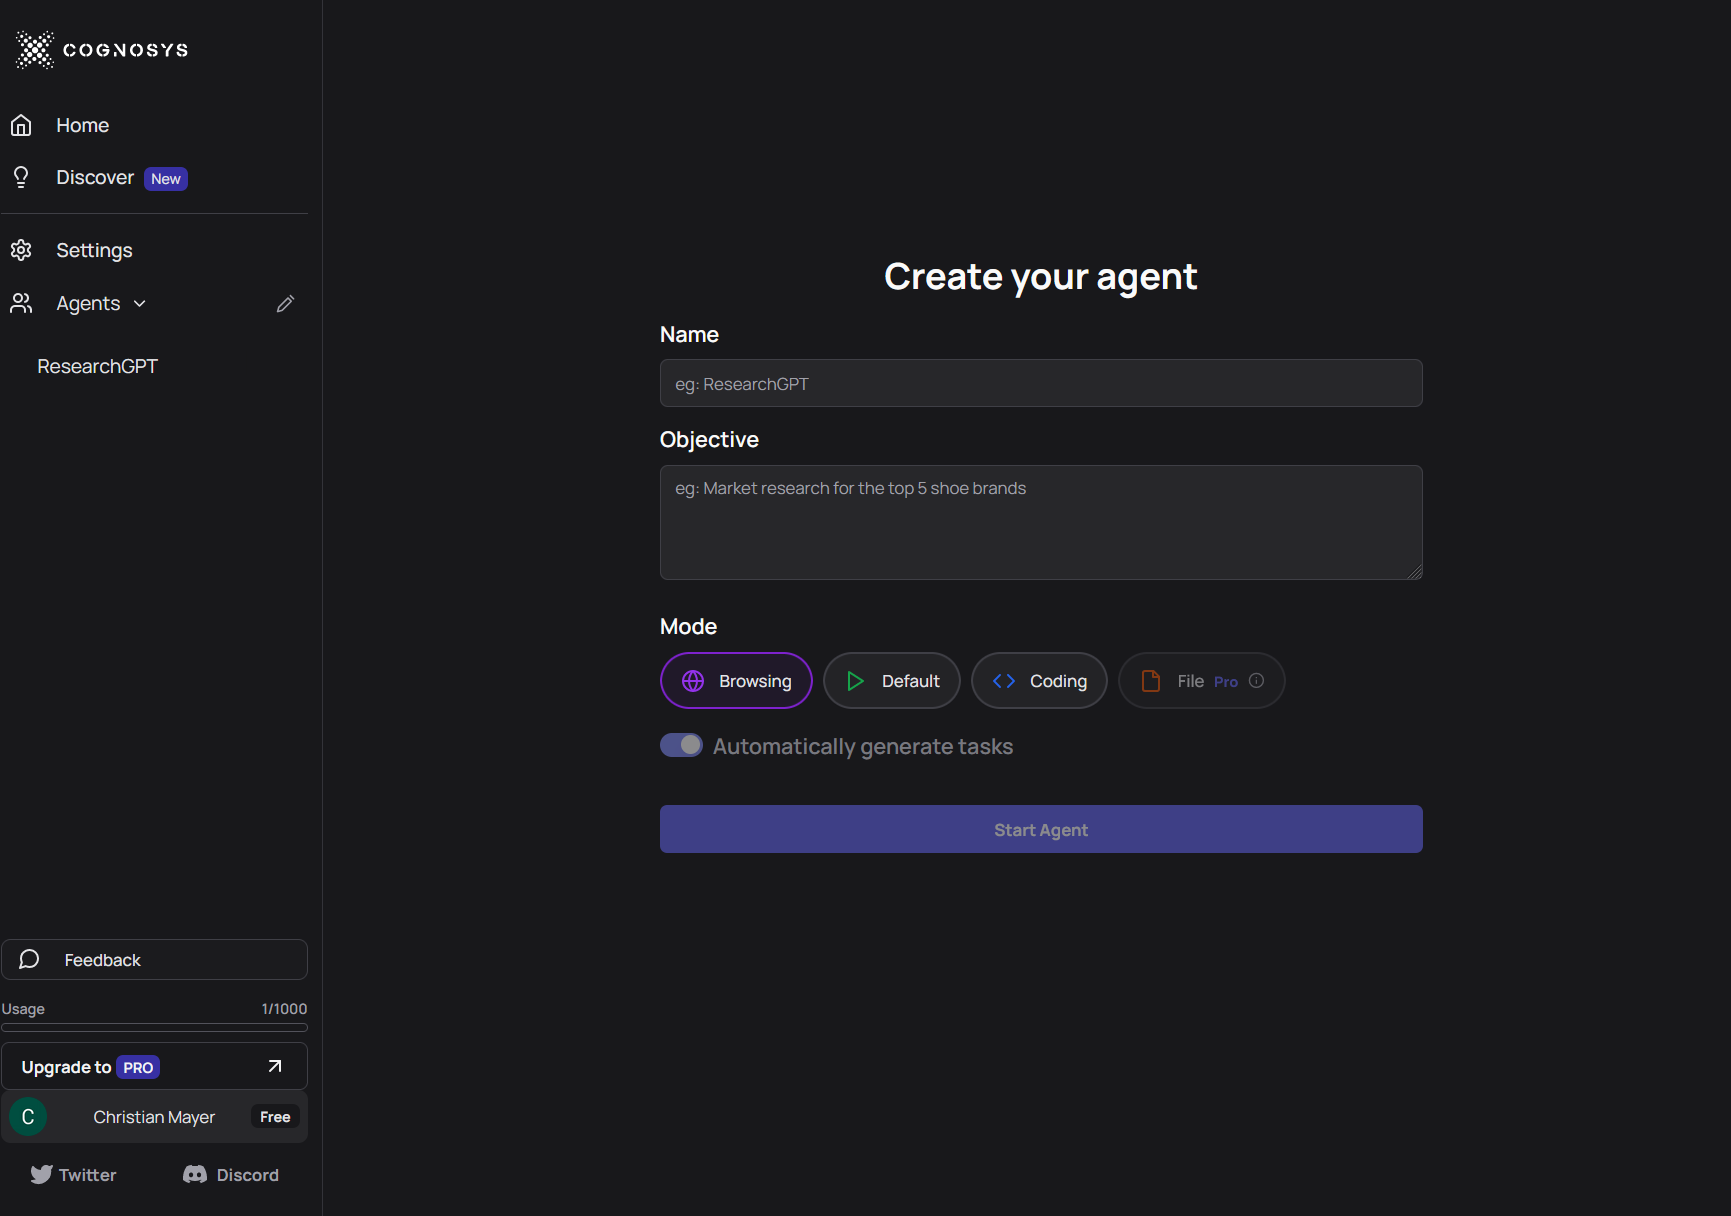Click the Cognosys logo icon

(35, 50)
